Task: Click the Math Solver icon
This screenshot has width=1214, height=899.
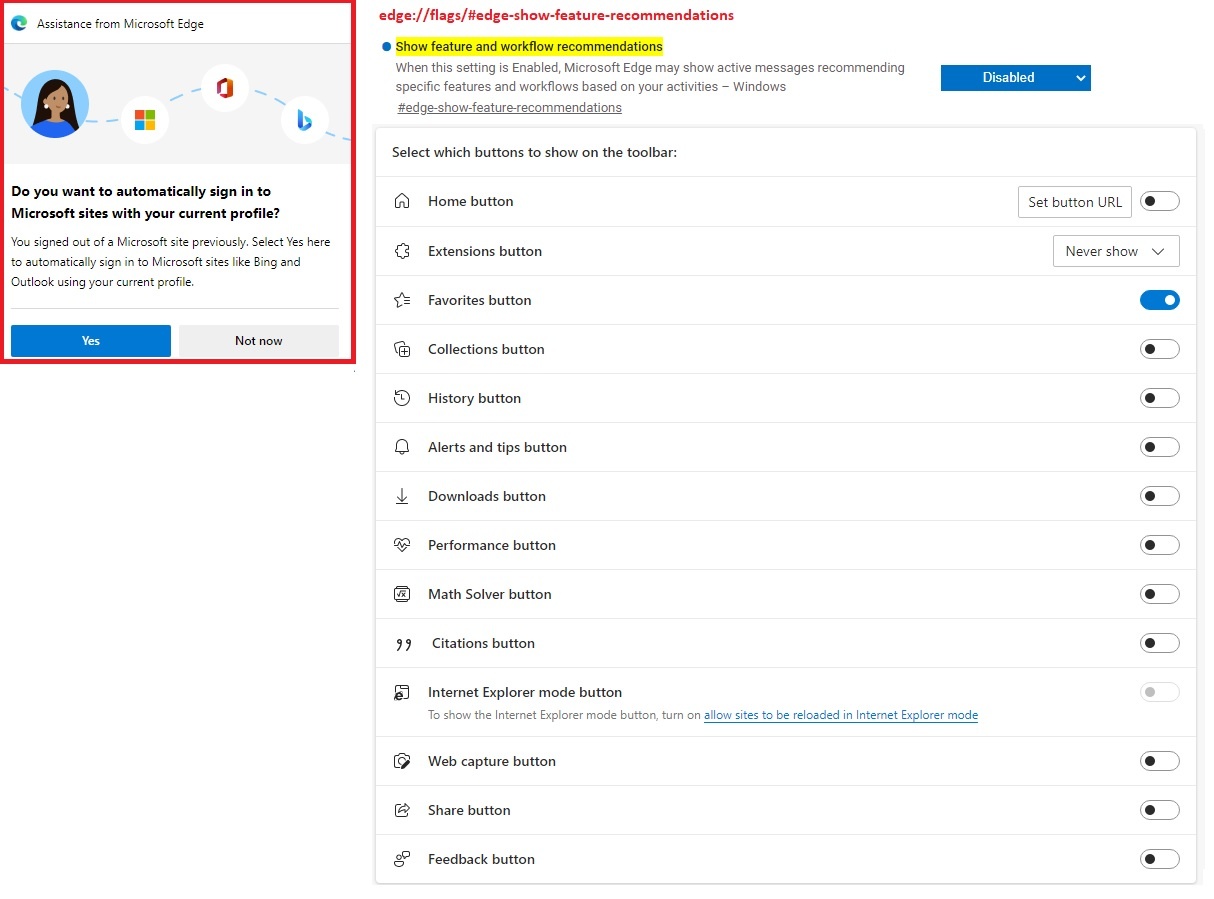Action: coord(402,594)
